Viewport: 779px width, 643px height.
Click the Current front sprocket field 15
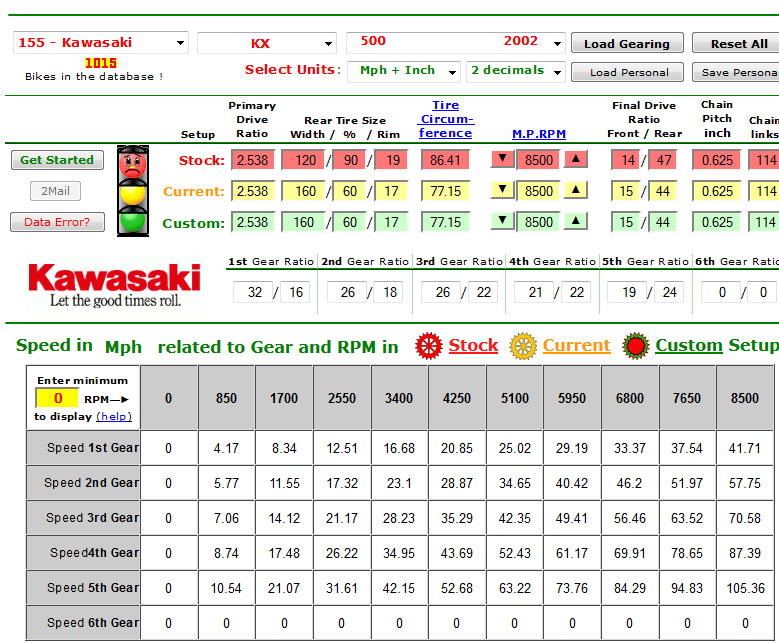(626, 191)
